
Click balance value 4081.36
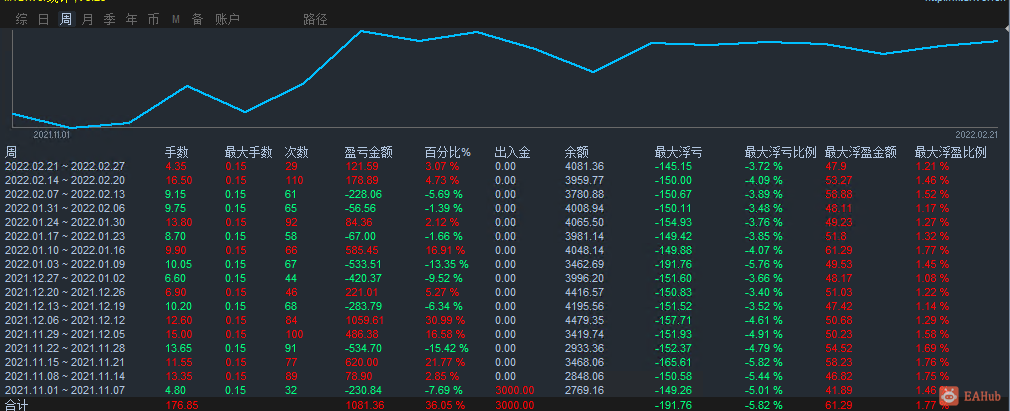coord(584,166)
